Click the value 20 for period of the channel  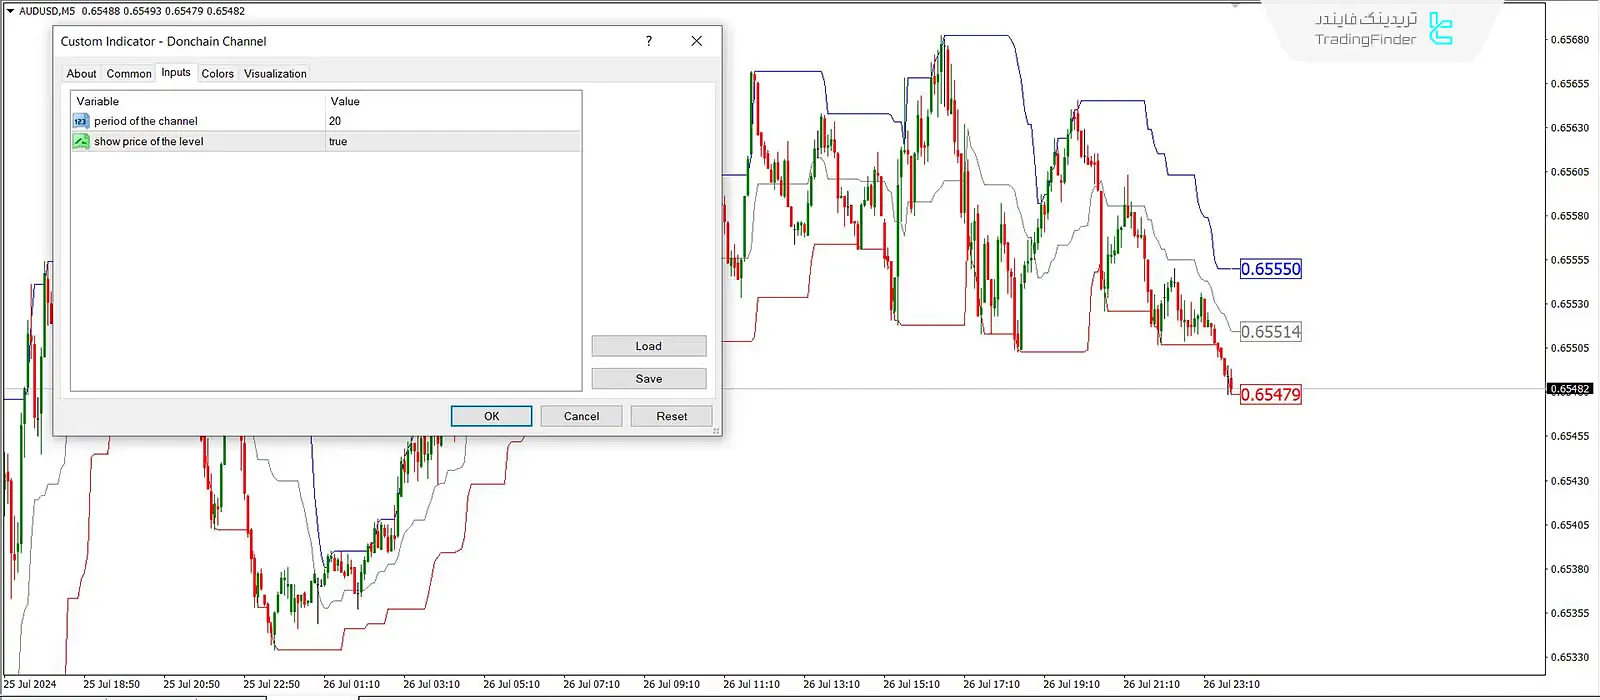(335, 121)
